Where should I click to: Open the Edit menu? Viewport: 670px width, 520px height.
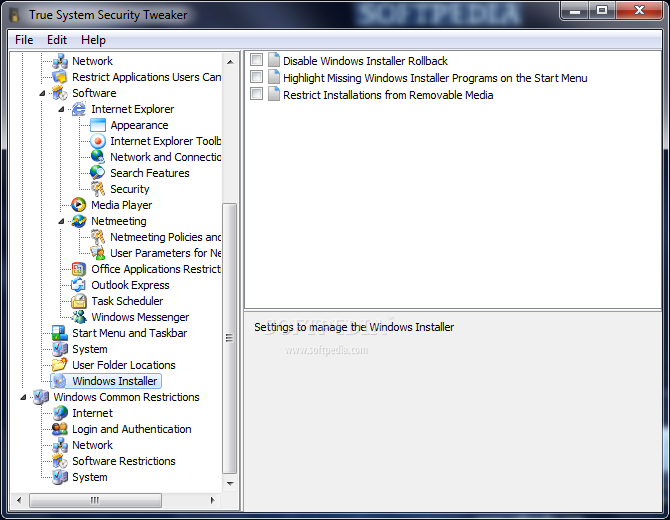tap(57, 40)
